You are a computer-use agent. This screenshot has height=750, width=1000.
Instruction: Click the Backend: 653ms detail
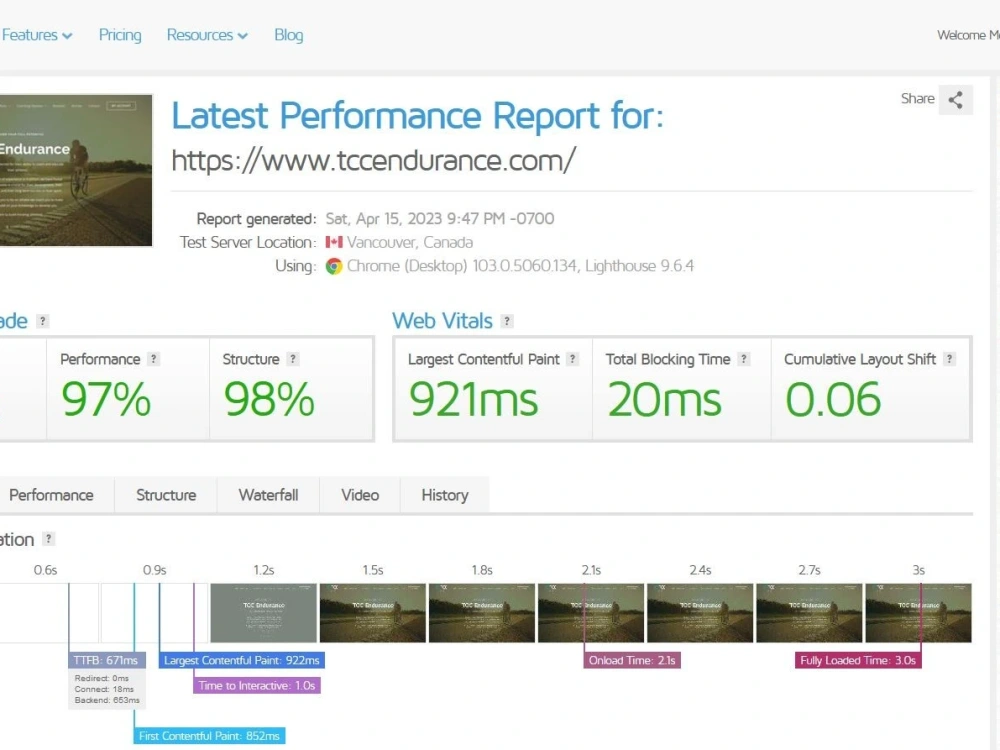coord(107,700)
